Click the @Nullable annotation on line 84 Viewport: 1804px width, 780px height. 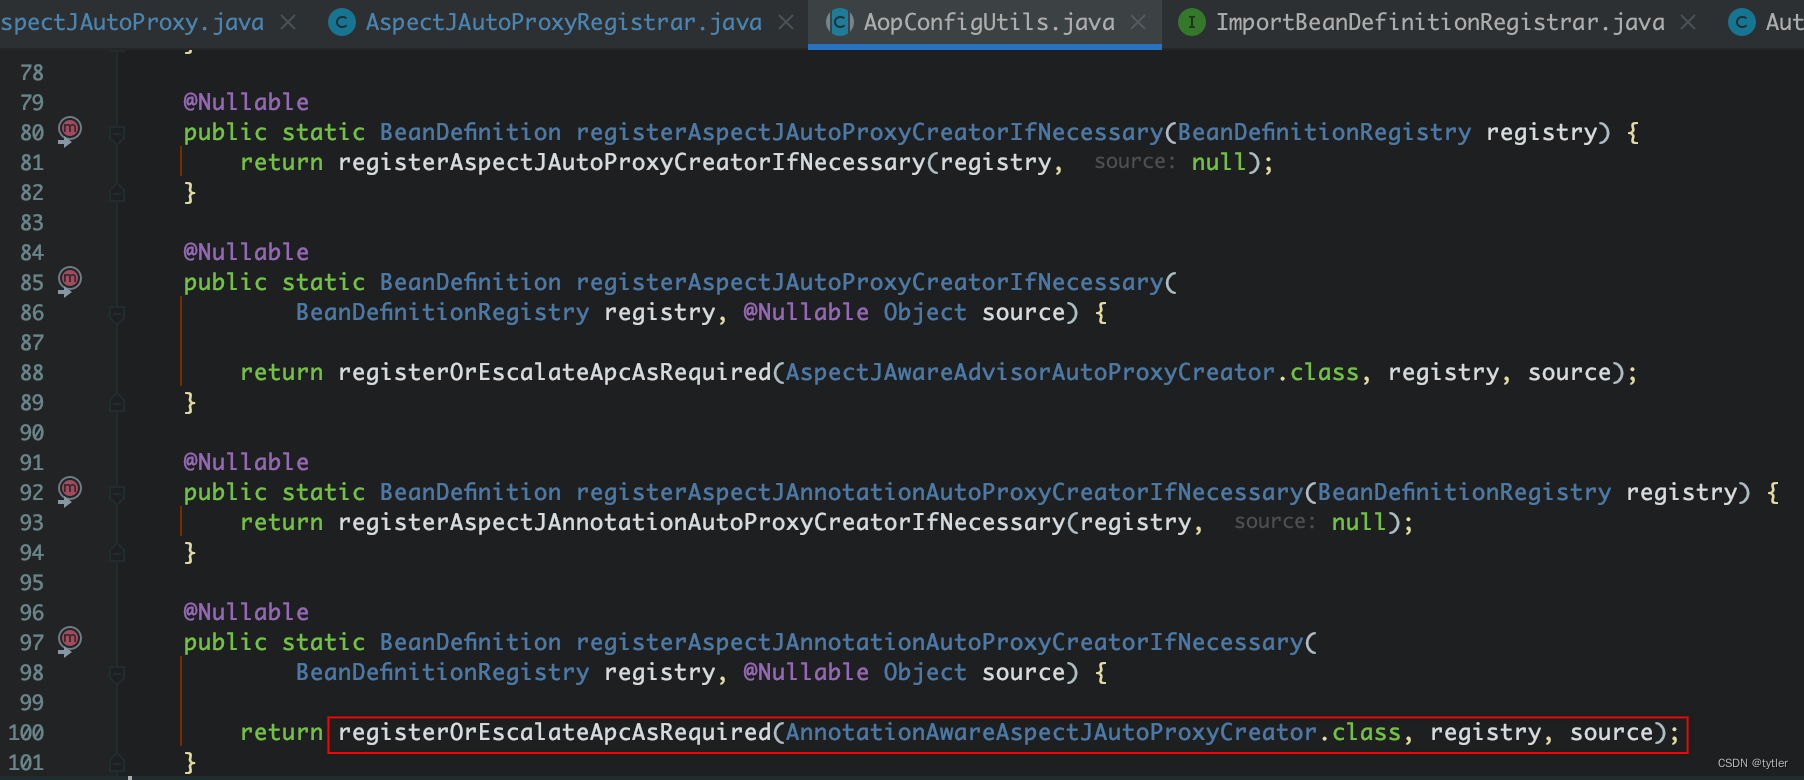point(246,252)
